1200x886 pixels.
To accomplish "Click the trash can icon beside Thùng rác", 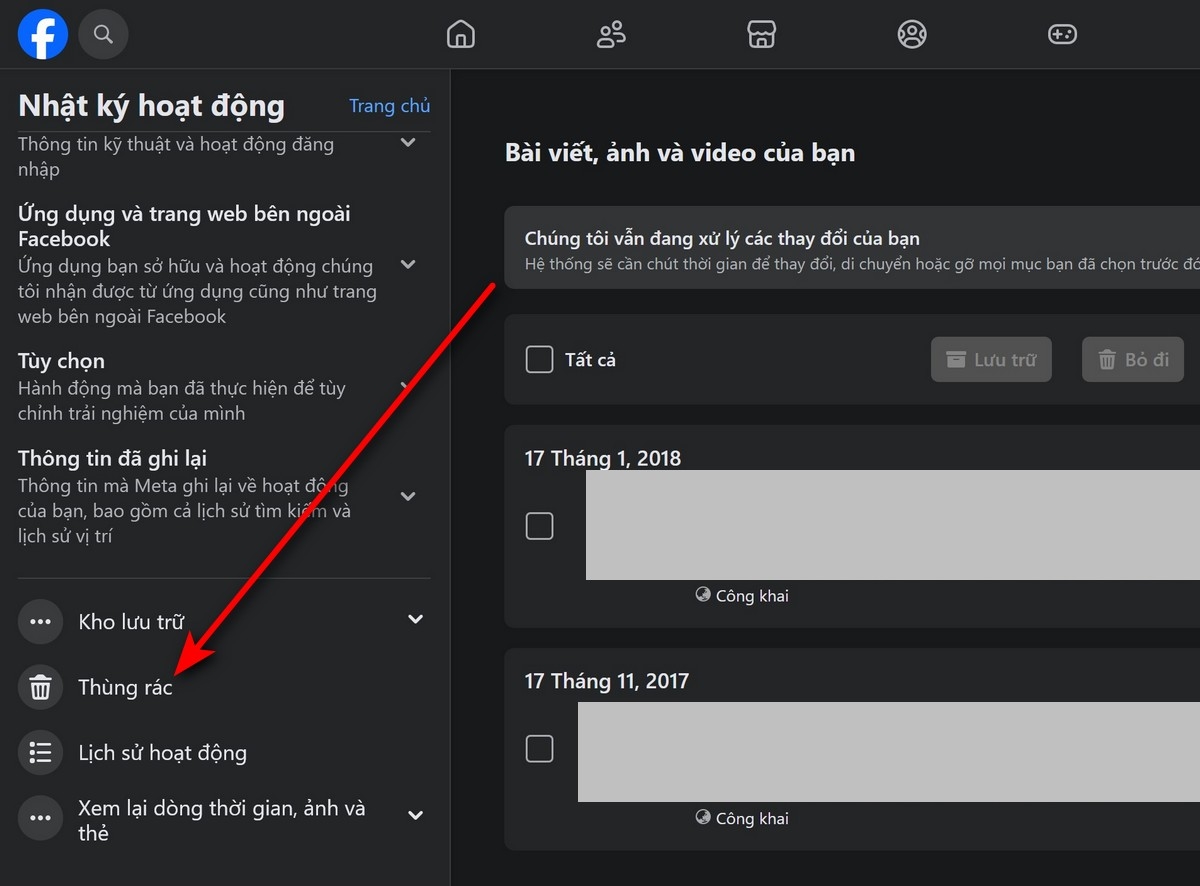I will coord(40,687).
